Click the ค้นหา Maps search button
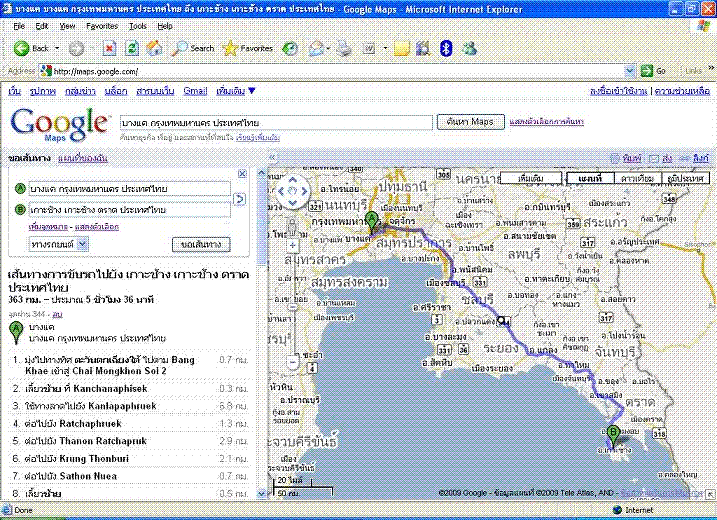Viewport: 717px width, 520px height. [x=470, y=121]
